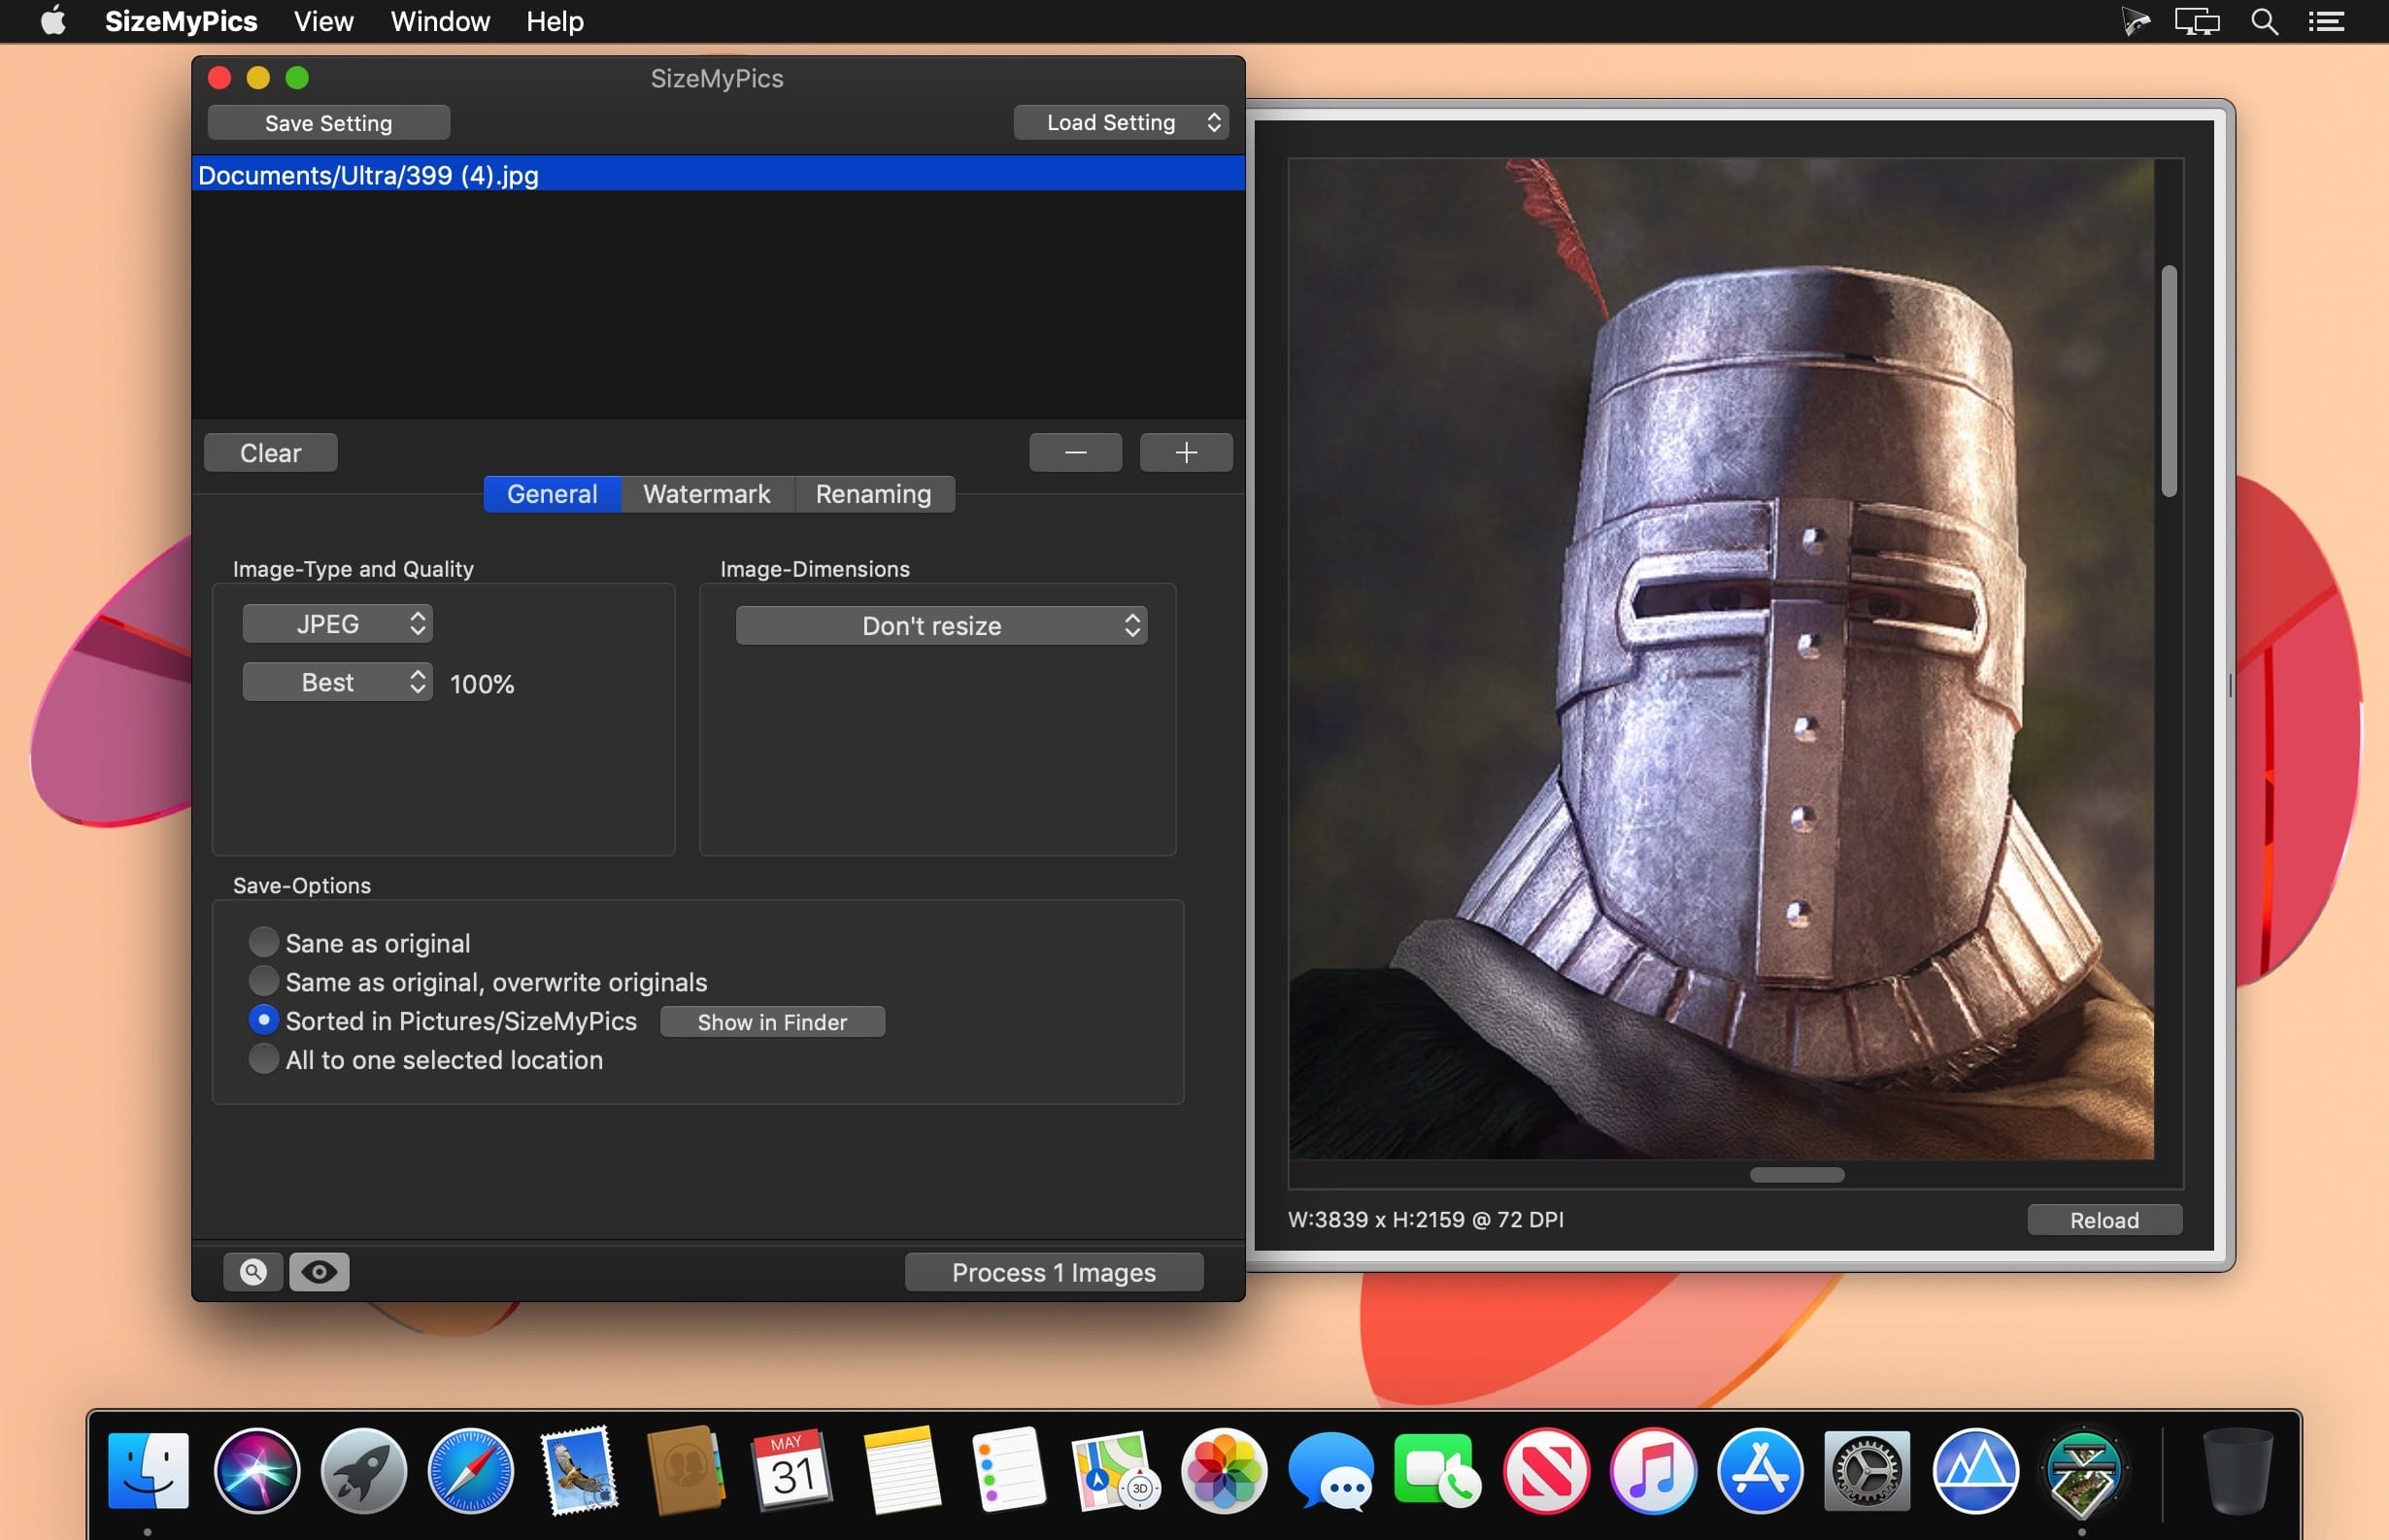
Task: Open Safari from the dock
Action: 470,1471
